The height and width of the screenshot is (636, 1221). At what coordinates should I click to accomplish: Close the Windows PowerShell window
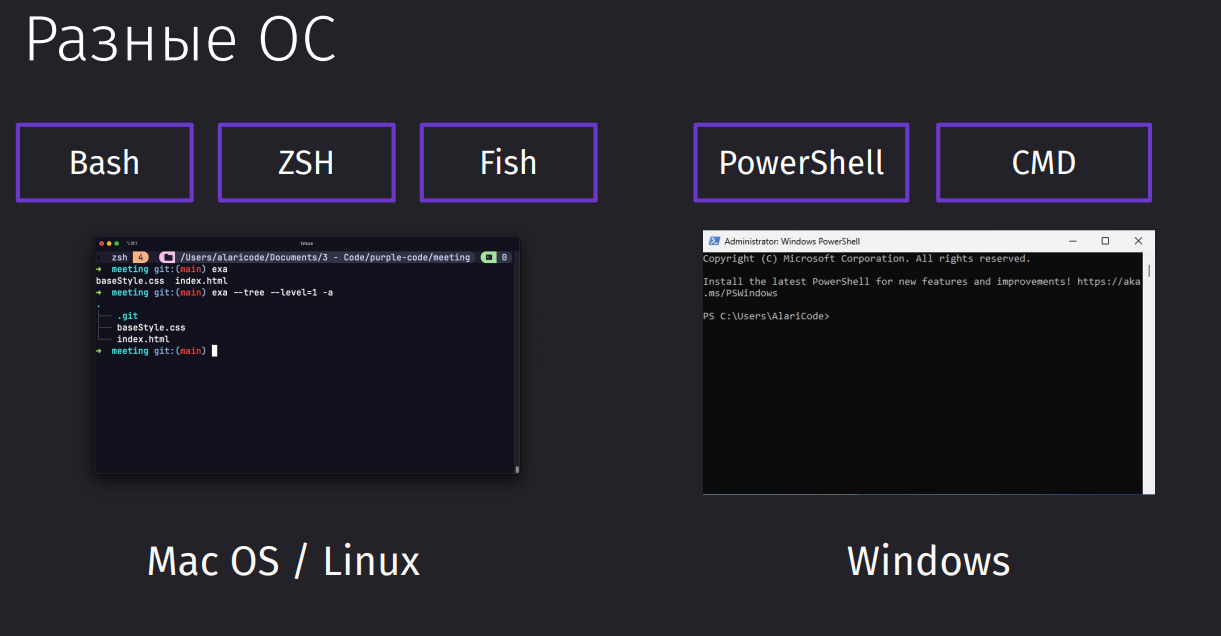(1138, 241)
